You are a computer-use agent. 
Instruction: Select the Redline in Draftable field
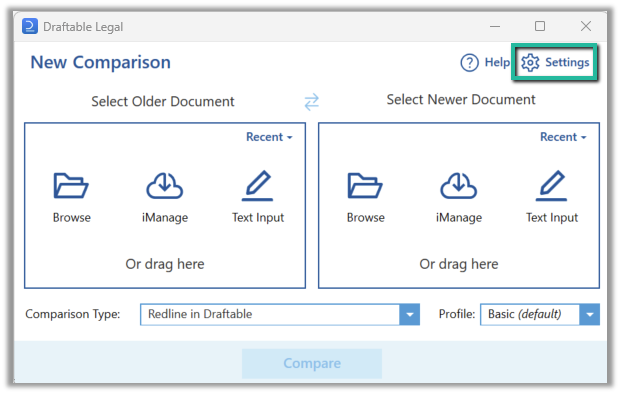tap(270, 314)
